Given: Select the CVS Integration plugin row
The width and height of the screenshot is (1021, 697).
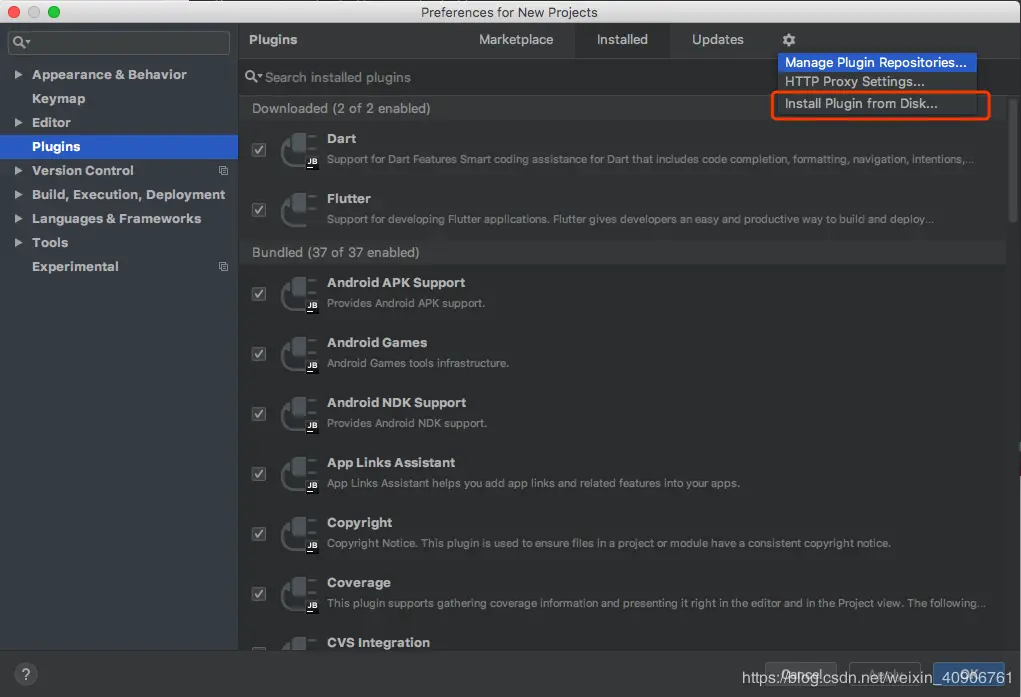Looking at the screenshot, I should pos(622,642).
